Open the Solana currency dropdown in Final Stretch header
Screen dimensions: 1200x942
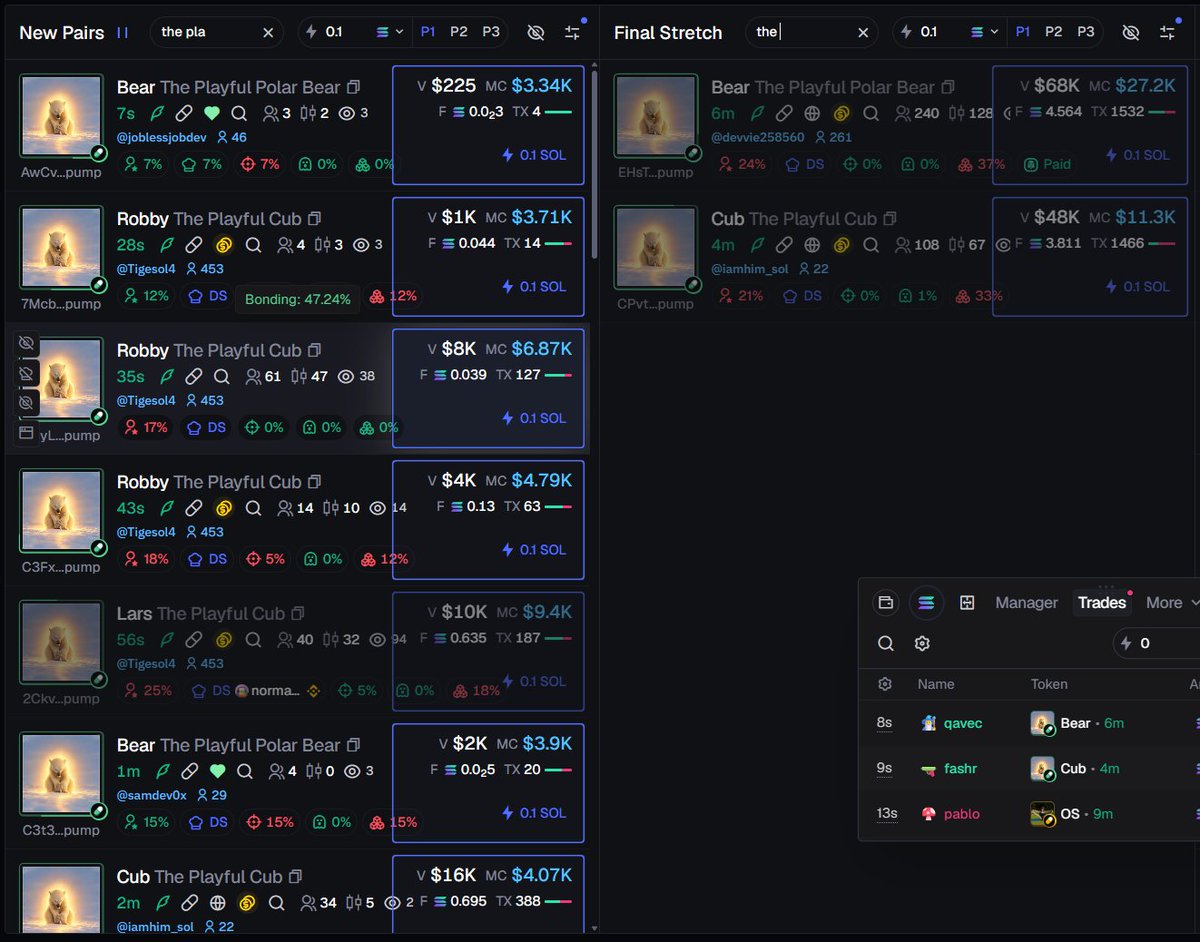click(x=984, y=32)
